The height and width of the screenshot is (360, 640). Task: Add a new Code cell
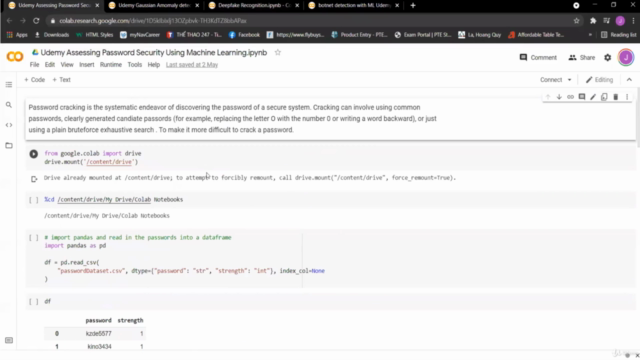coord(34,80)
